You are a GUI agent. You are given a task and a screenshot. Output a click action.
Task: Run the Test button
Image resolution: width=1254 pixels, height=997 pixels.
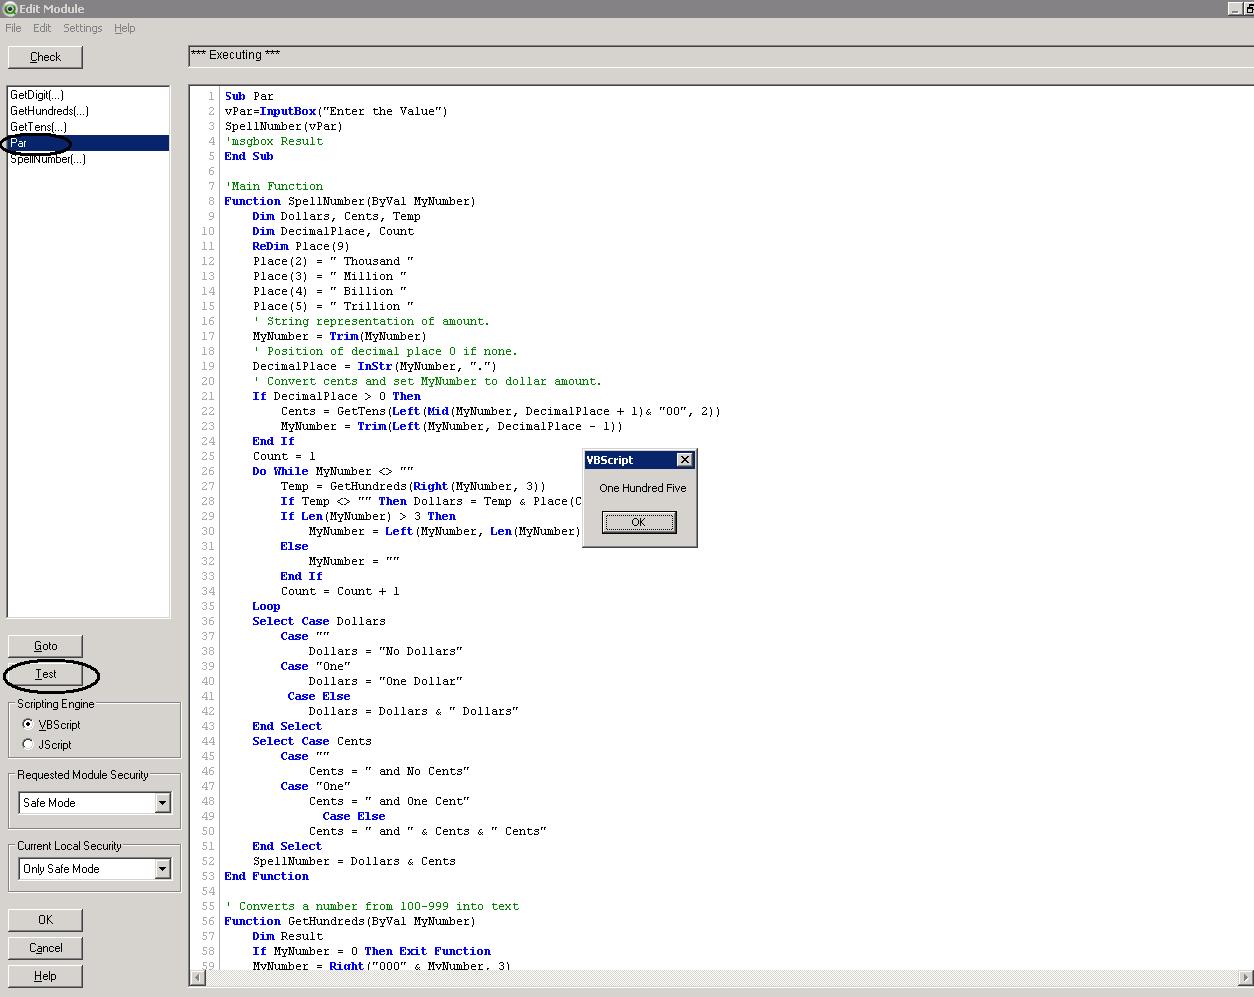[46, 674]
